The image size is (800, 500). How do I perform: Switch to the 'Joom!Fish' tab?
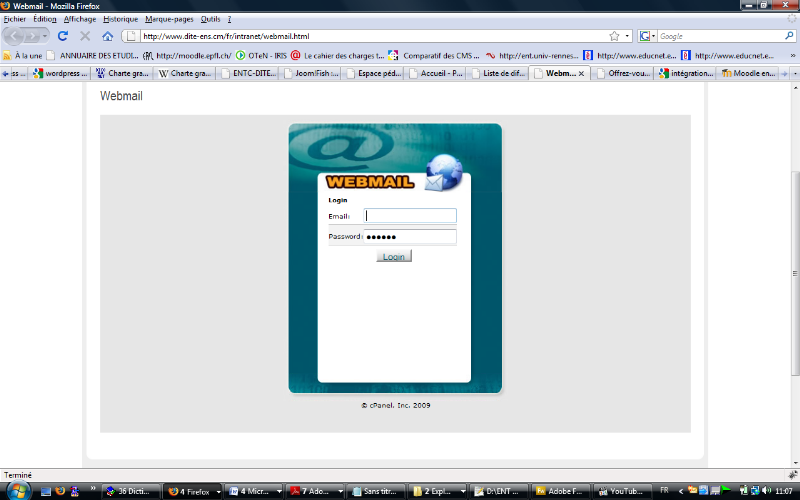click(x=311, y=73)
